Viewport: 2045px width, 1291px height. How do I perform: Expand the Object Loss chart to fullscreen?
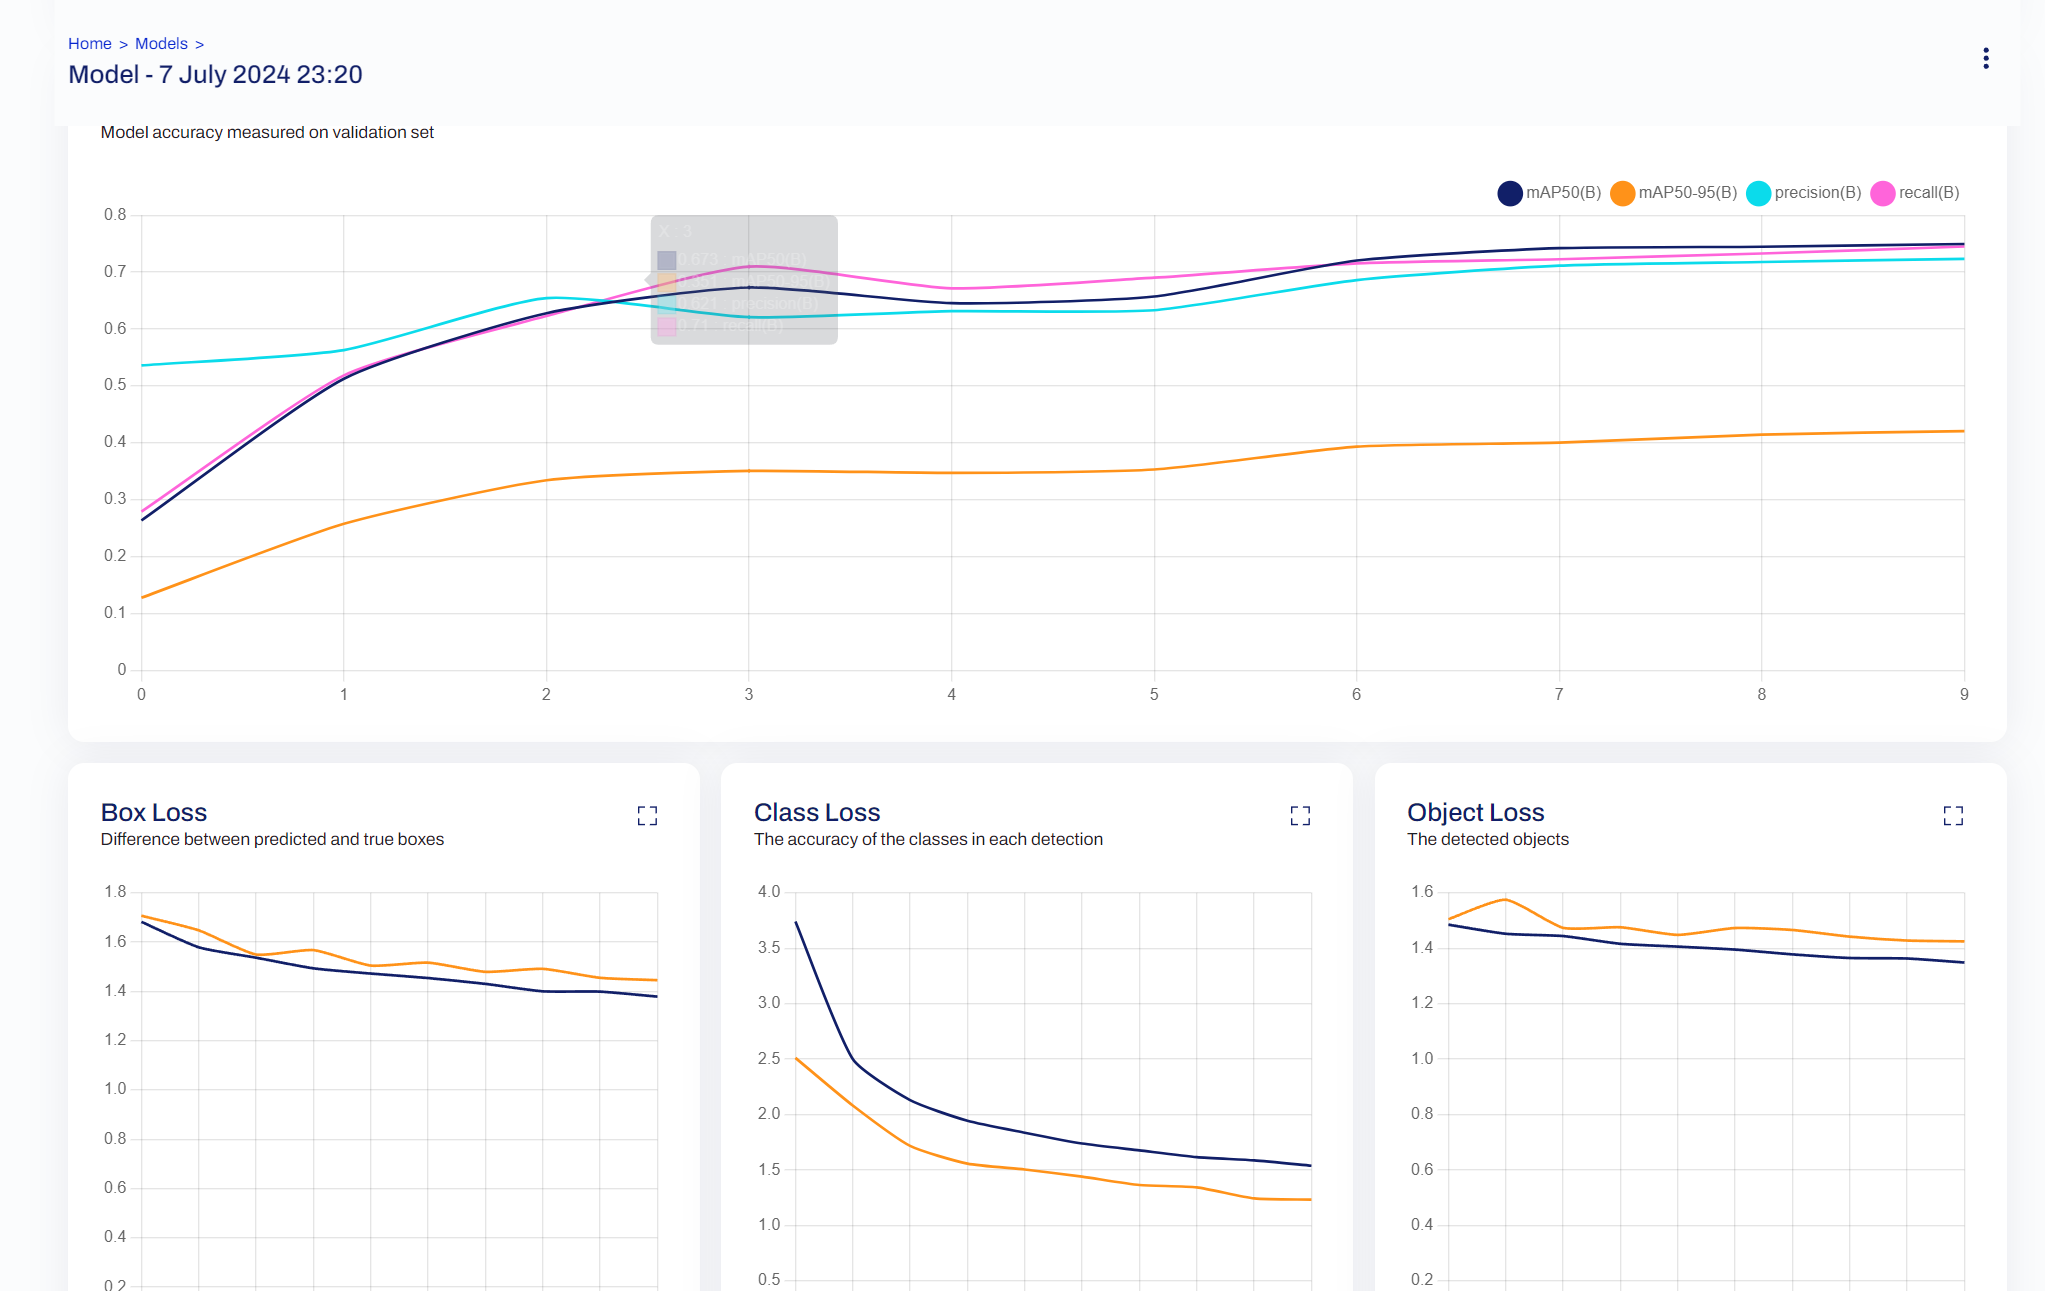[x=1953, y=816]
